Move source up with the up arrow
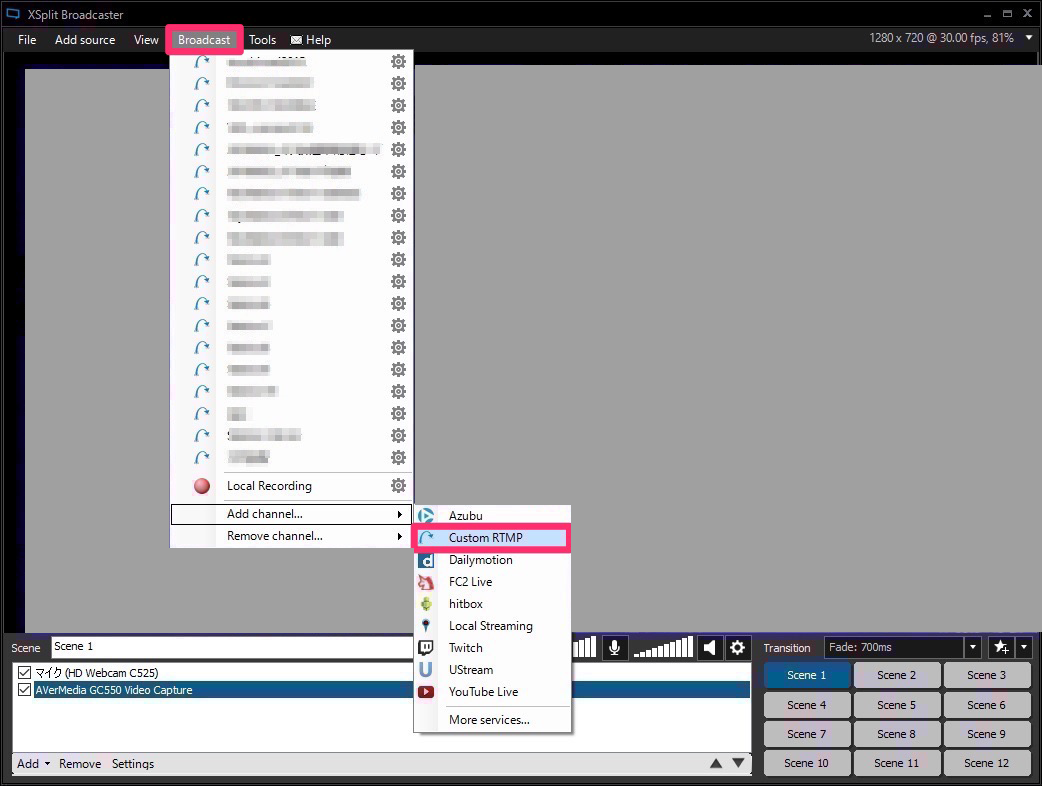 pyautogui.click(x=716, y=763)
